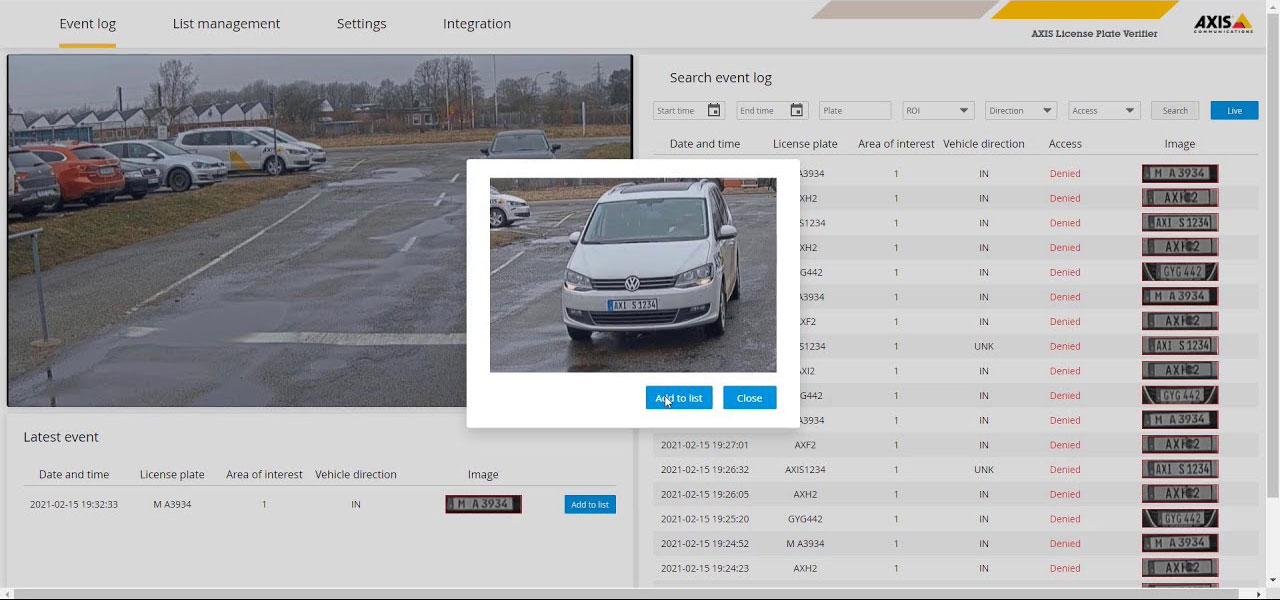The image size is (1280, 600).
Task: Switch to Live event view
Action: (x=1234, y=111)
